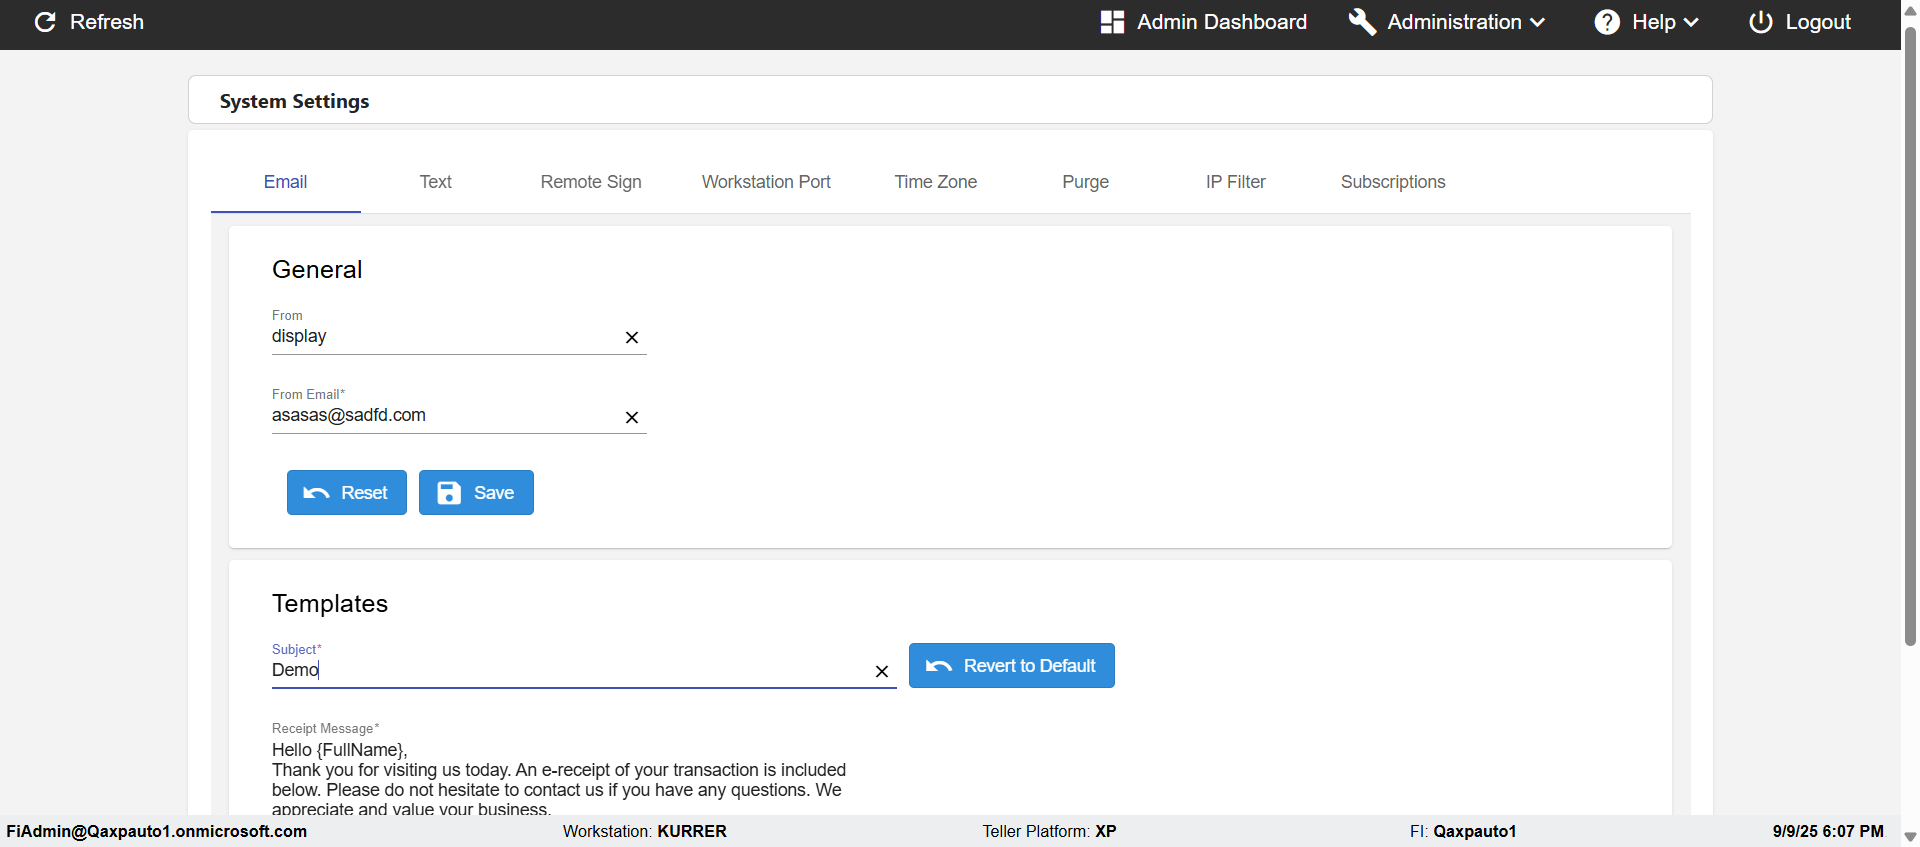
Task: Clear the Subject field text
Action: 882,672
